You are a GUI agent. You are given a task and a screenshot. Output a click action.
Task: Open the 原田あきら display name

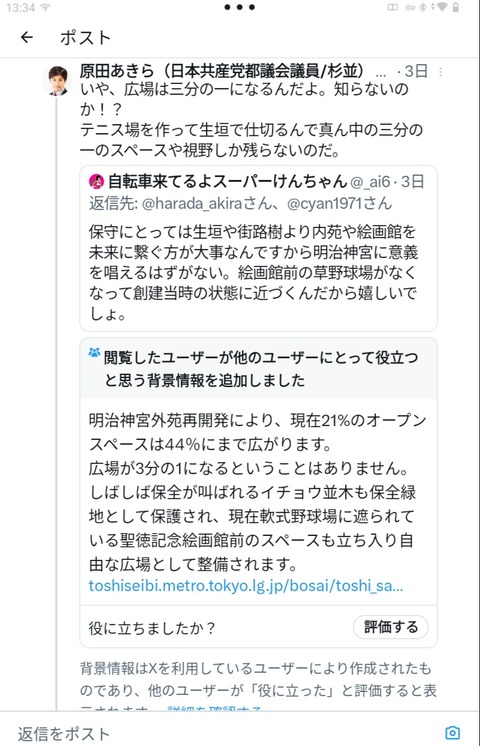(222, 71)
